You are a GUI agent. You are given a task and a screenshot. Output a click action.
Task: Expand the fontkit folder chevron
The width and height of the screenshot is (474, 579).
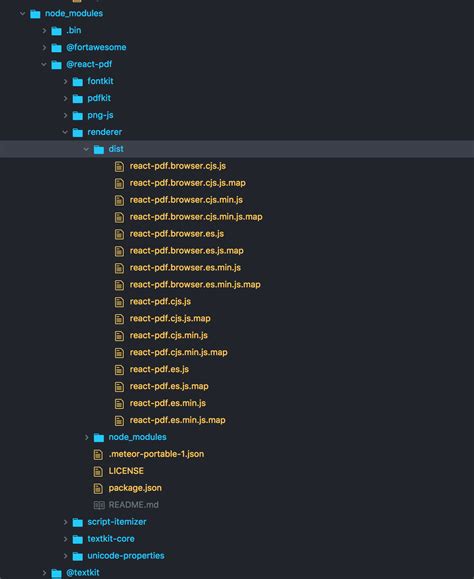[65, 82]
